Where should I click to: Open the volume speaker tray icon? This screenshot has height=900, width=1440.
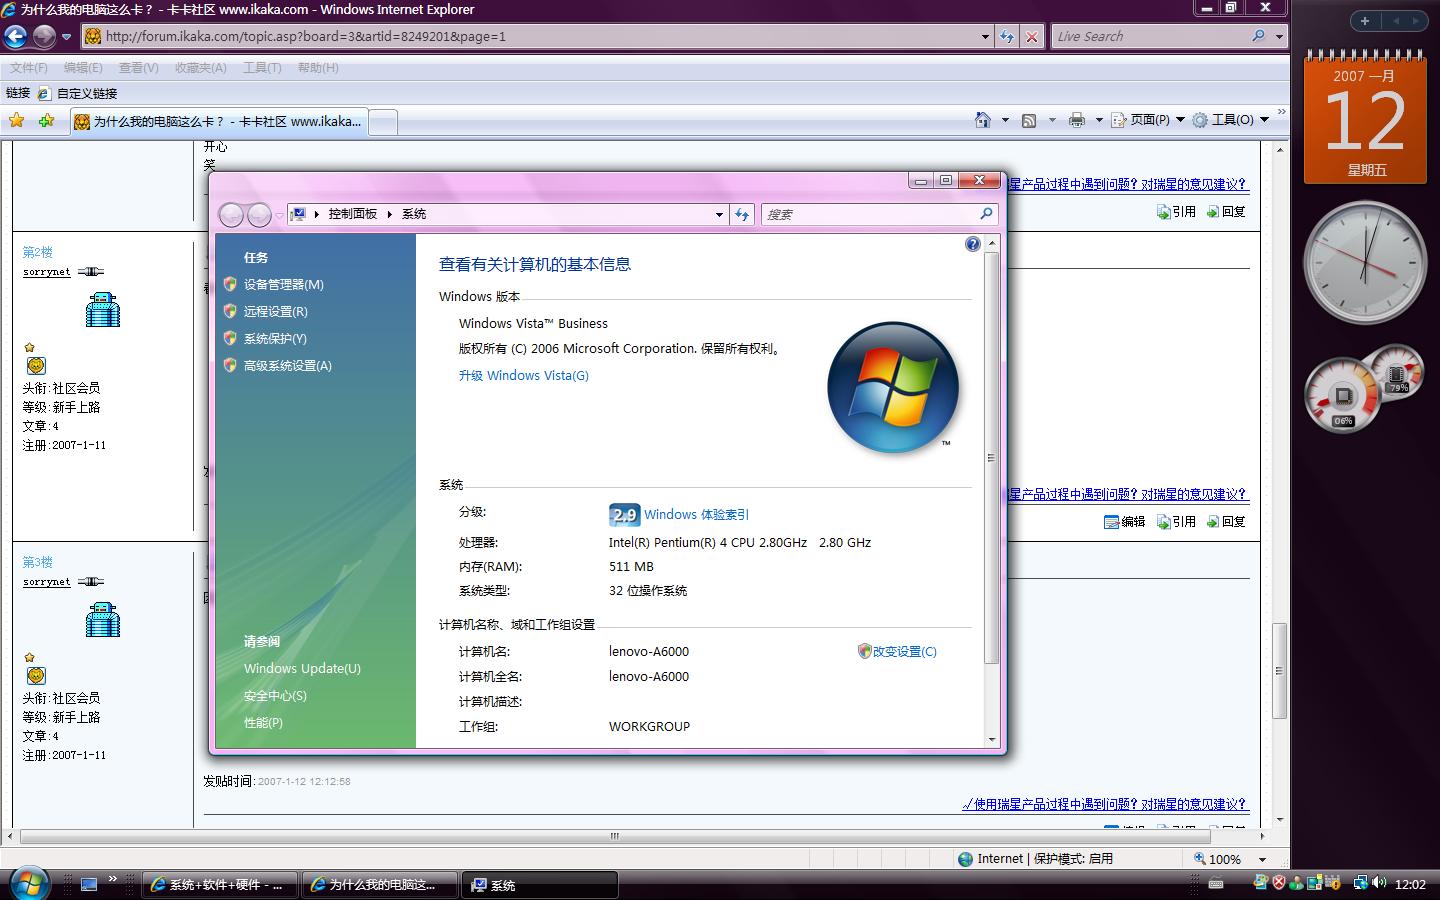(1379, 883)
